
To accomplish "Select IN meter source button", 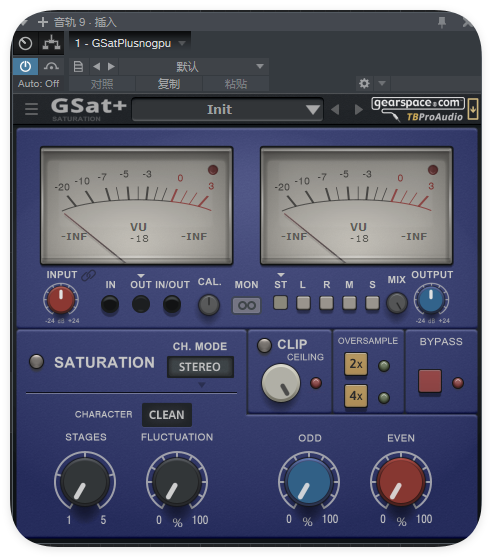I will coord(110,304).
